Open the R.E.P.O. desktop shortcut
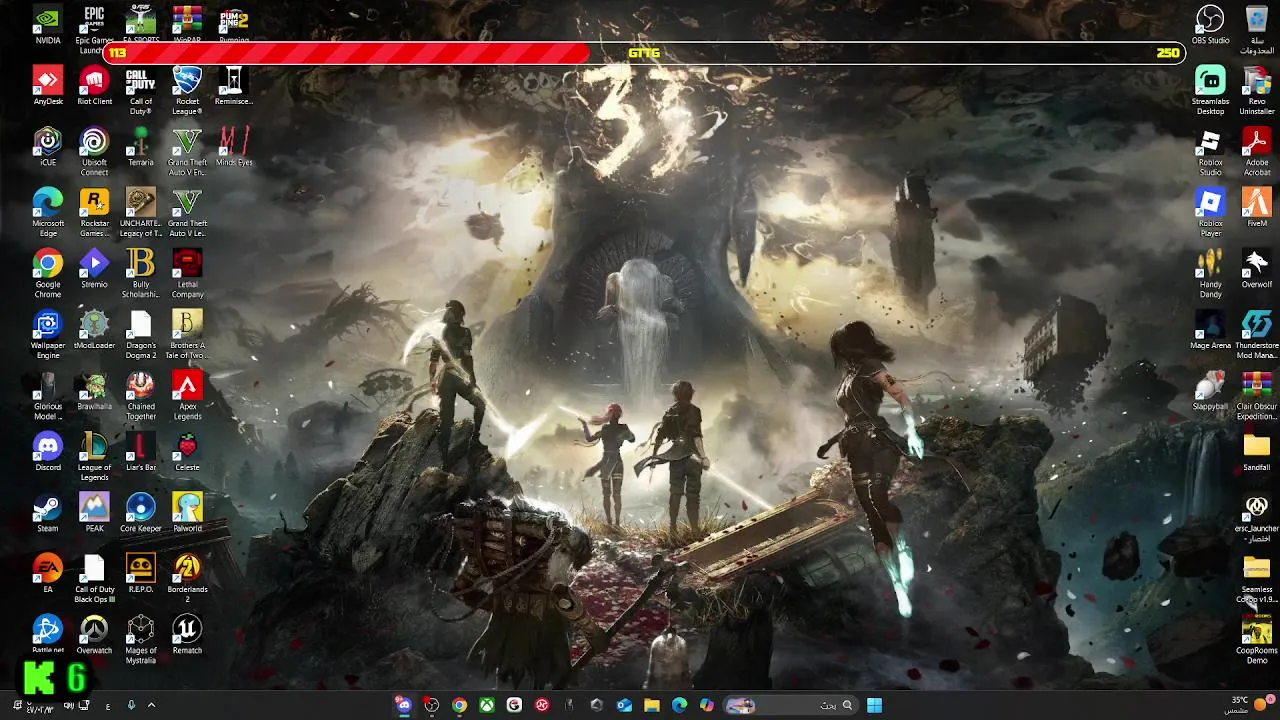 click(141, 574)
